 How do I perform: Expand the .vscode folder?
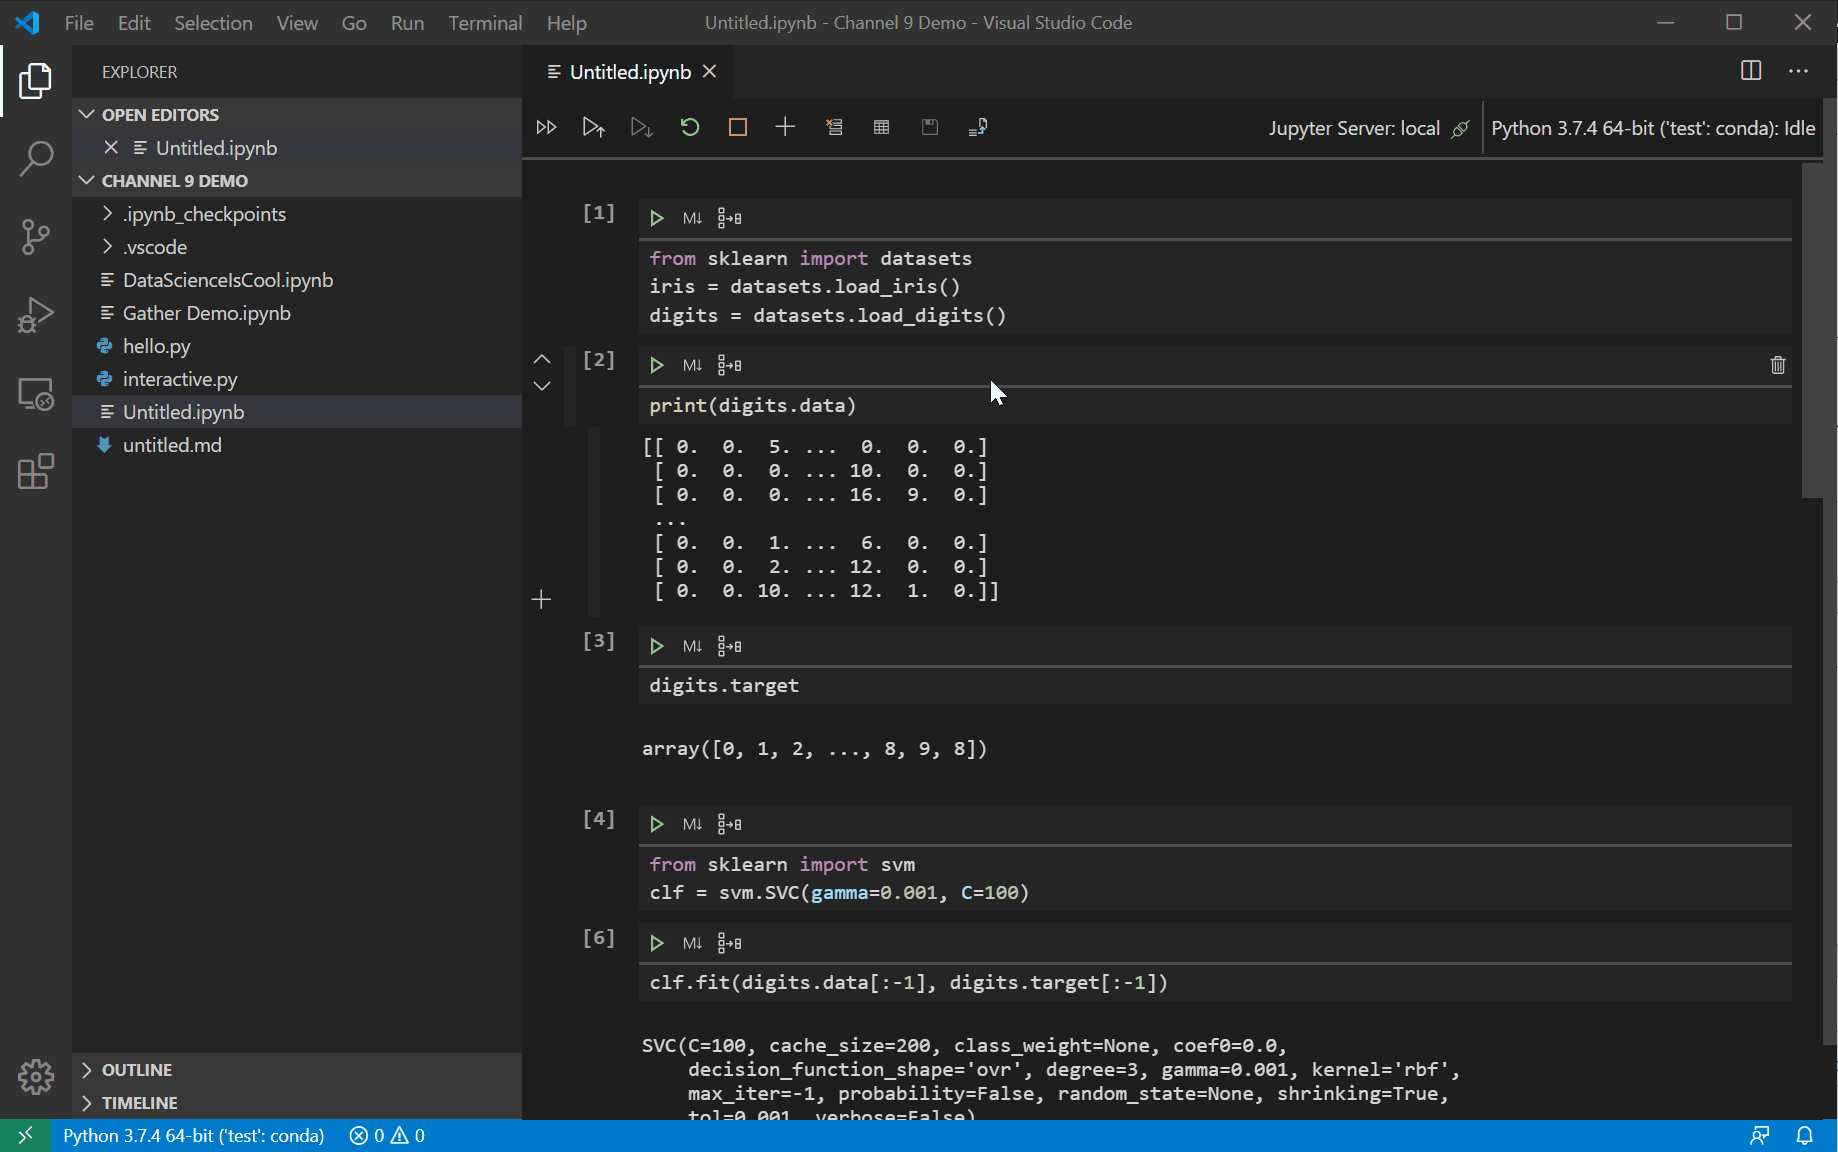click(107, 247)
